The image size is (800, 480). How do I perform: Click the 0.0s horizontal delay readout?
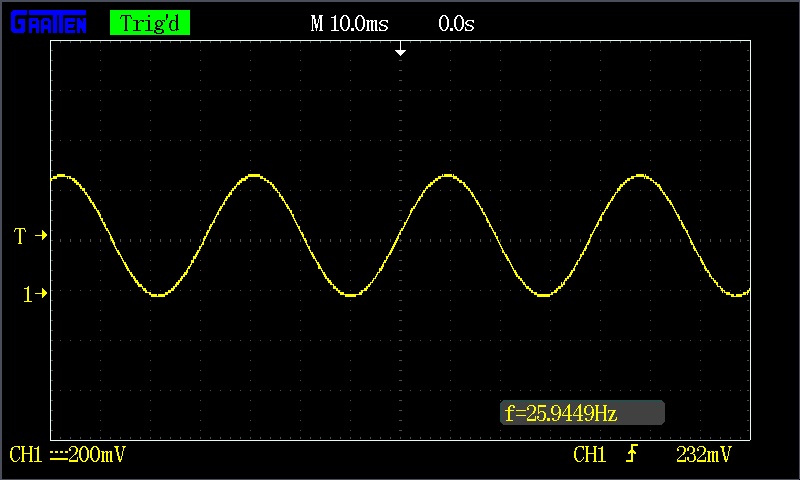(456, 23)
